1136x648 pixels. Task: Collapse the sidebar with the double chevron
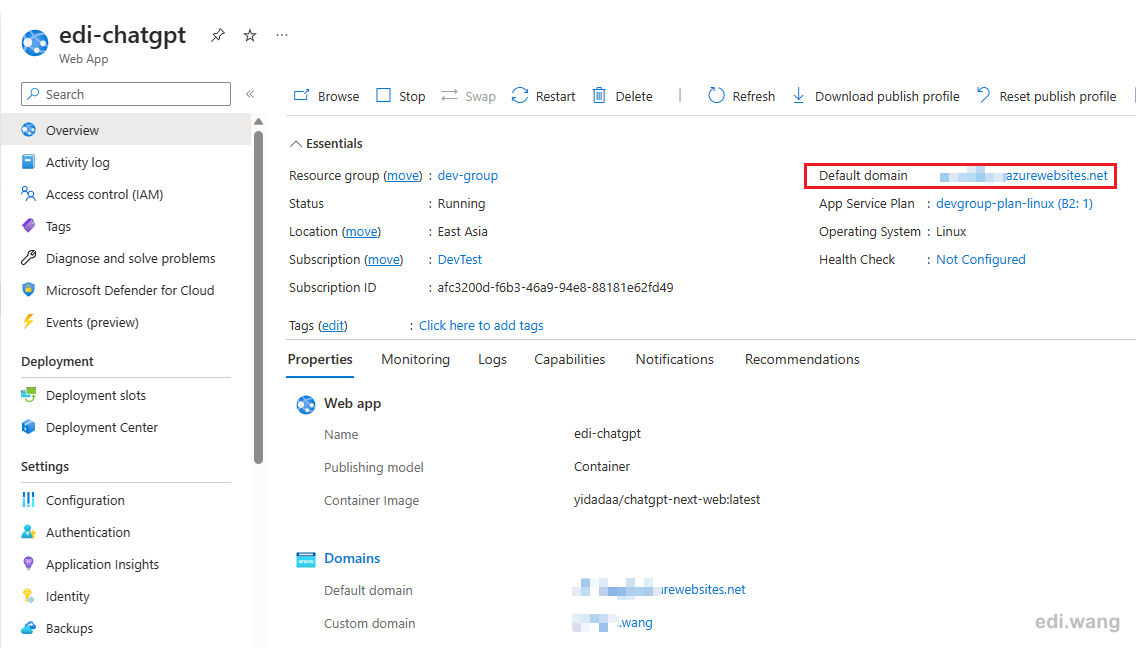pyautogui.click(x=250, y=94)
